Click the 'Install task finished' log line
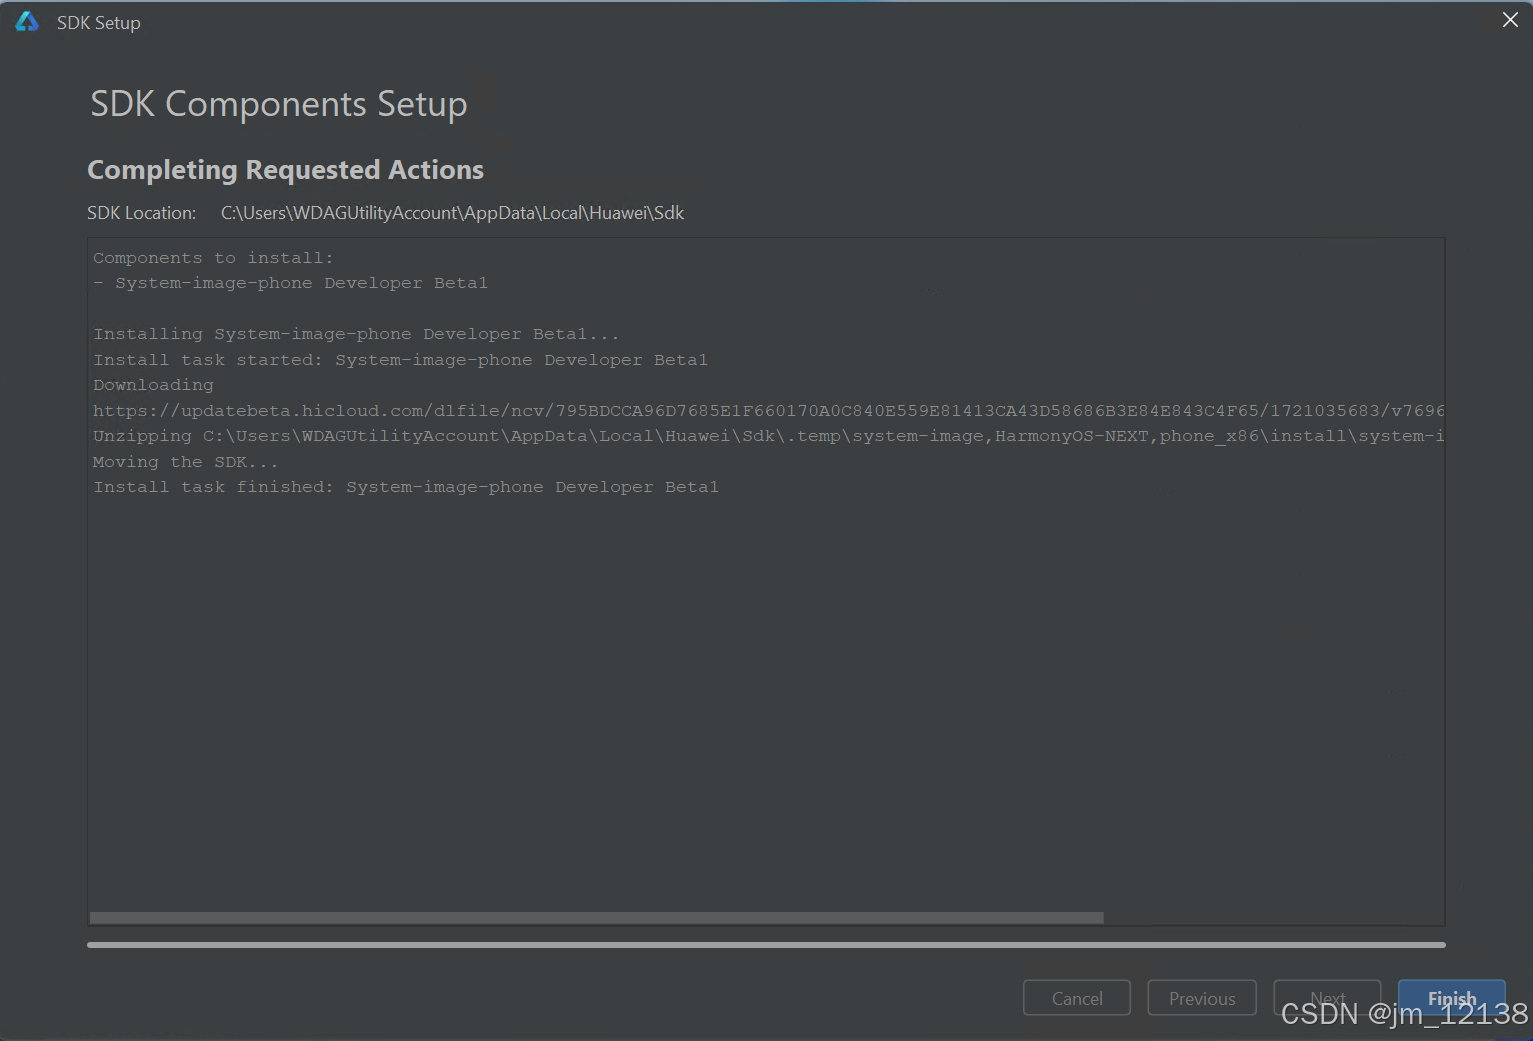This screenshot has height=1041, width=1533. pos(406,487)
